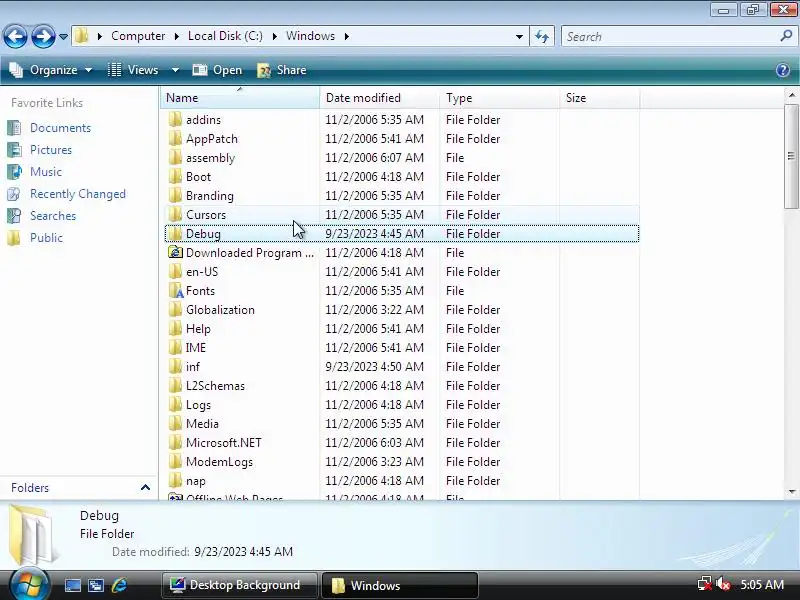The width and height of the screenshot is (800, 600).
Task: Click the network status tray icon
Action: (705, 584)
